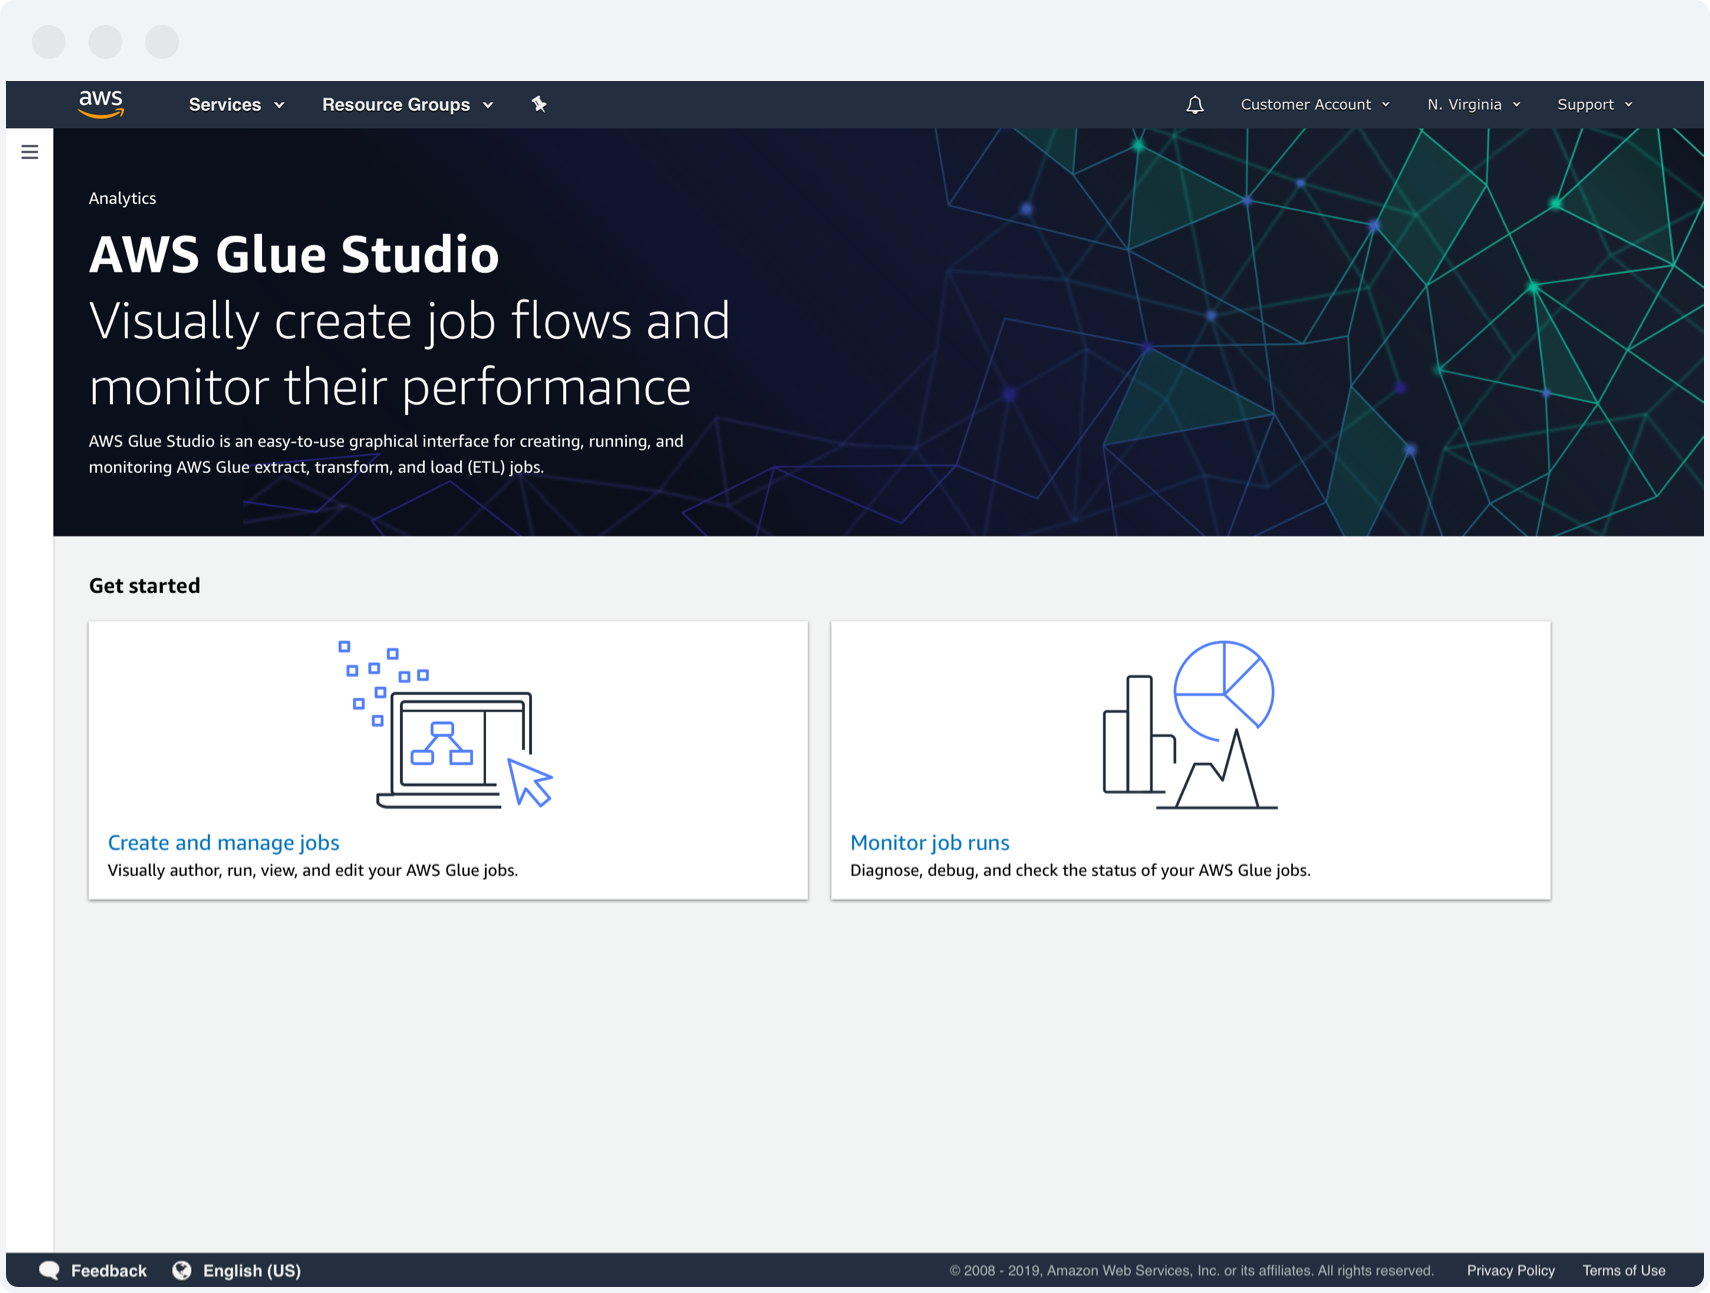Click the 'Diagnose, debug, and check' description
The image size is (1710, 1293).
(x=1080, y=870)
